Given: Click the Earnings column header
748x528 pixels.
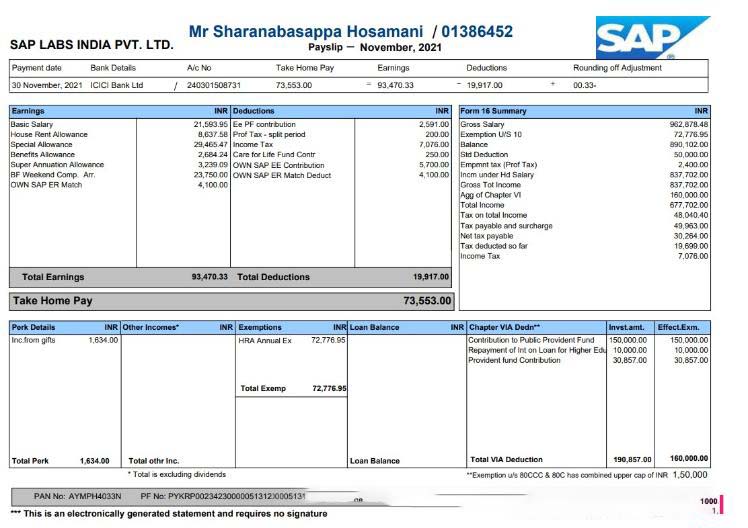Looking at the screenshot, I should (x=28, y=111).
